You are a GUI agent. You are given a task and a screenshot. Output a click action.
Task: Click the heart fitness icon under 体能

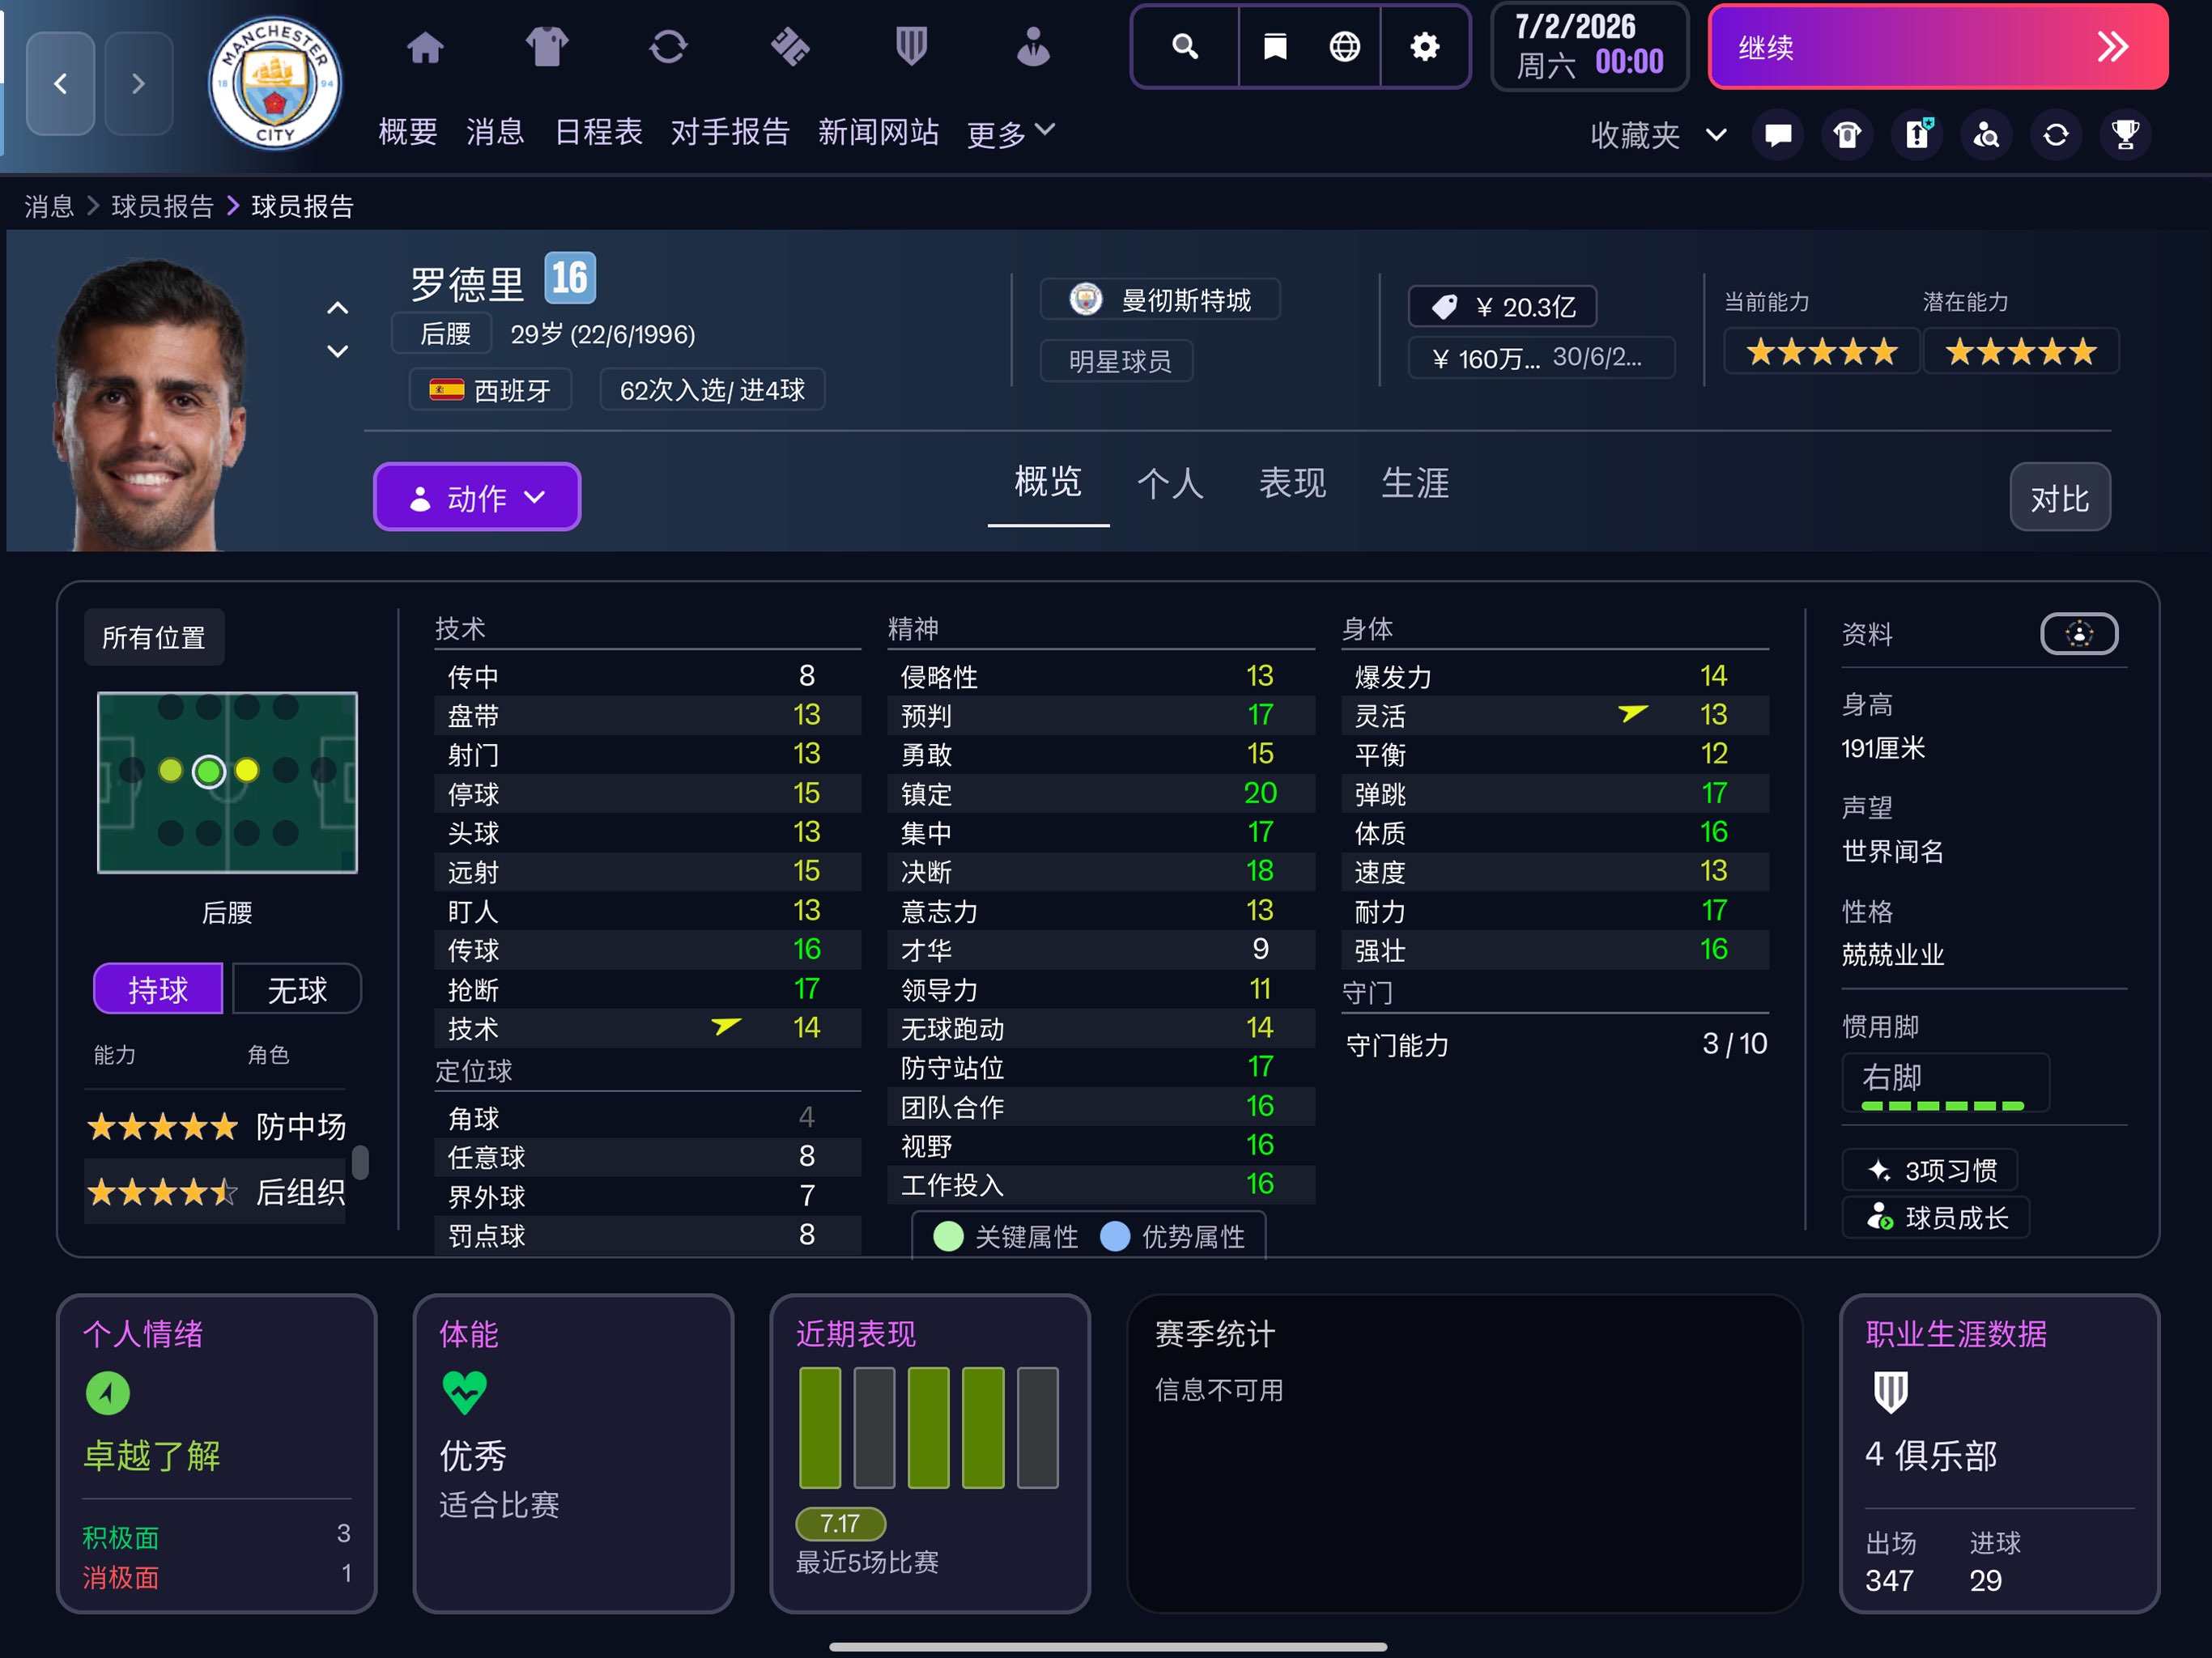pos(464,1392)
